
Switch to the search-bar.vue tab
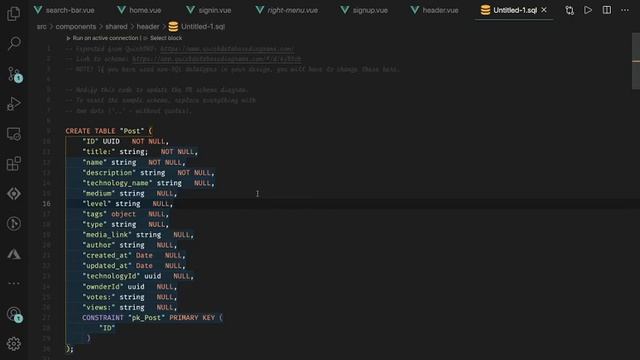coord(64,10)
